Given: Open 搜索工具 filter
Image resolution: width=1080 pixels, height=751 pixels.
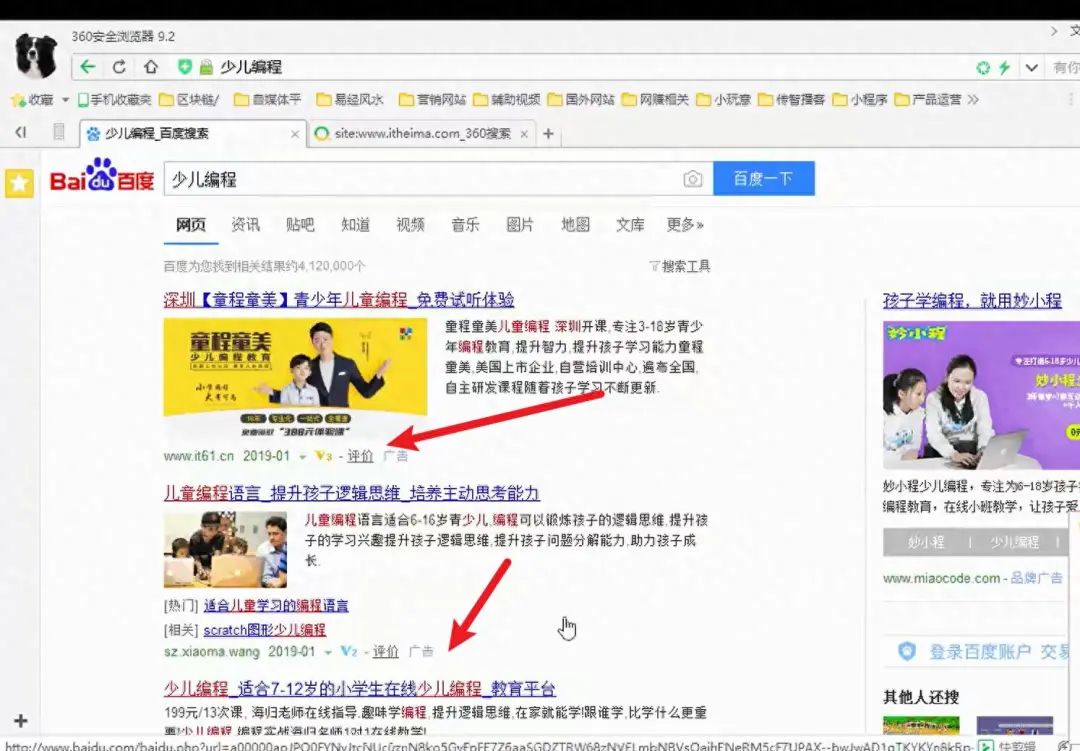Looking at the screenshot, I should [680, 266].
